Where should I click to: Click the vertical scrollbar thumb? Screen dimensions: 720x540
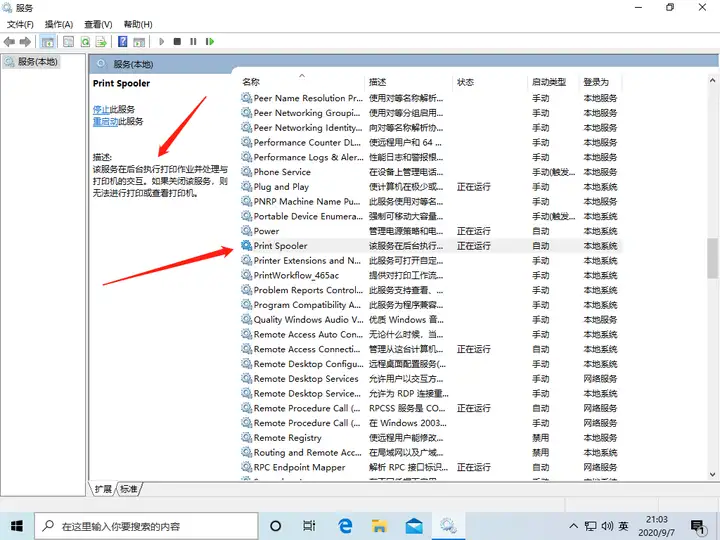[x=712, y=258]
